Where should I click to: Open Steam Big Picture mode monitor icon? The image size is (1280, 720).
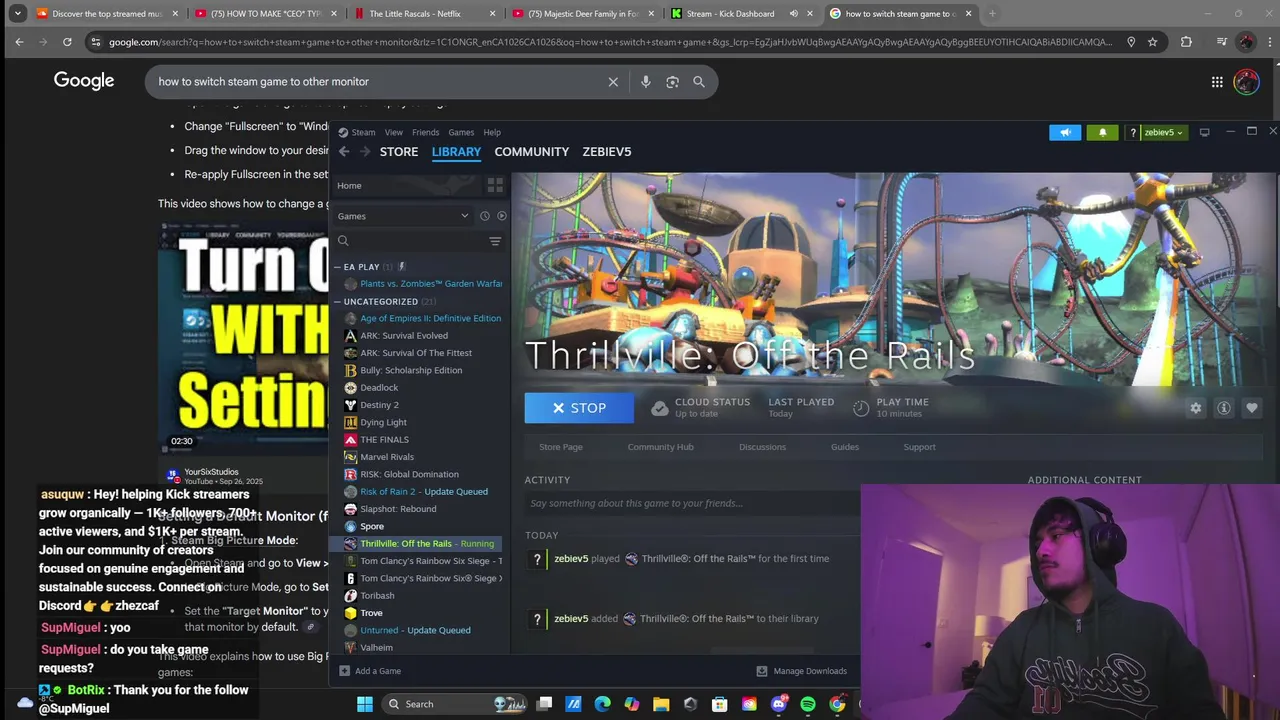[x=1204, y=132]
